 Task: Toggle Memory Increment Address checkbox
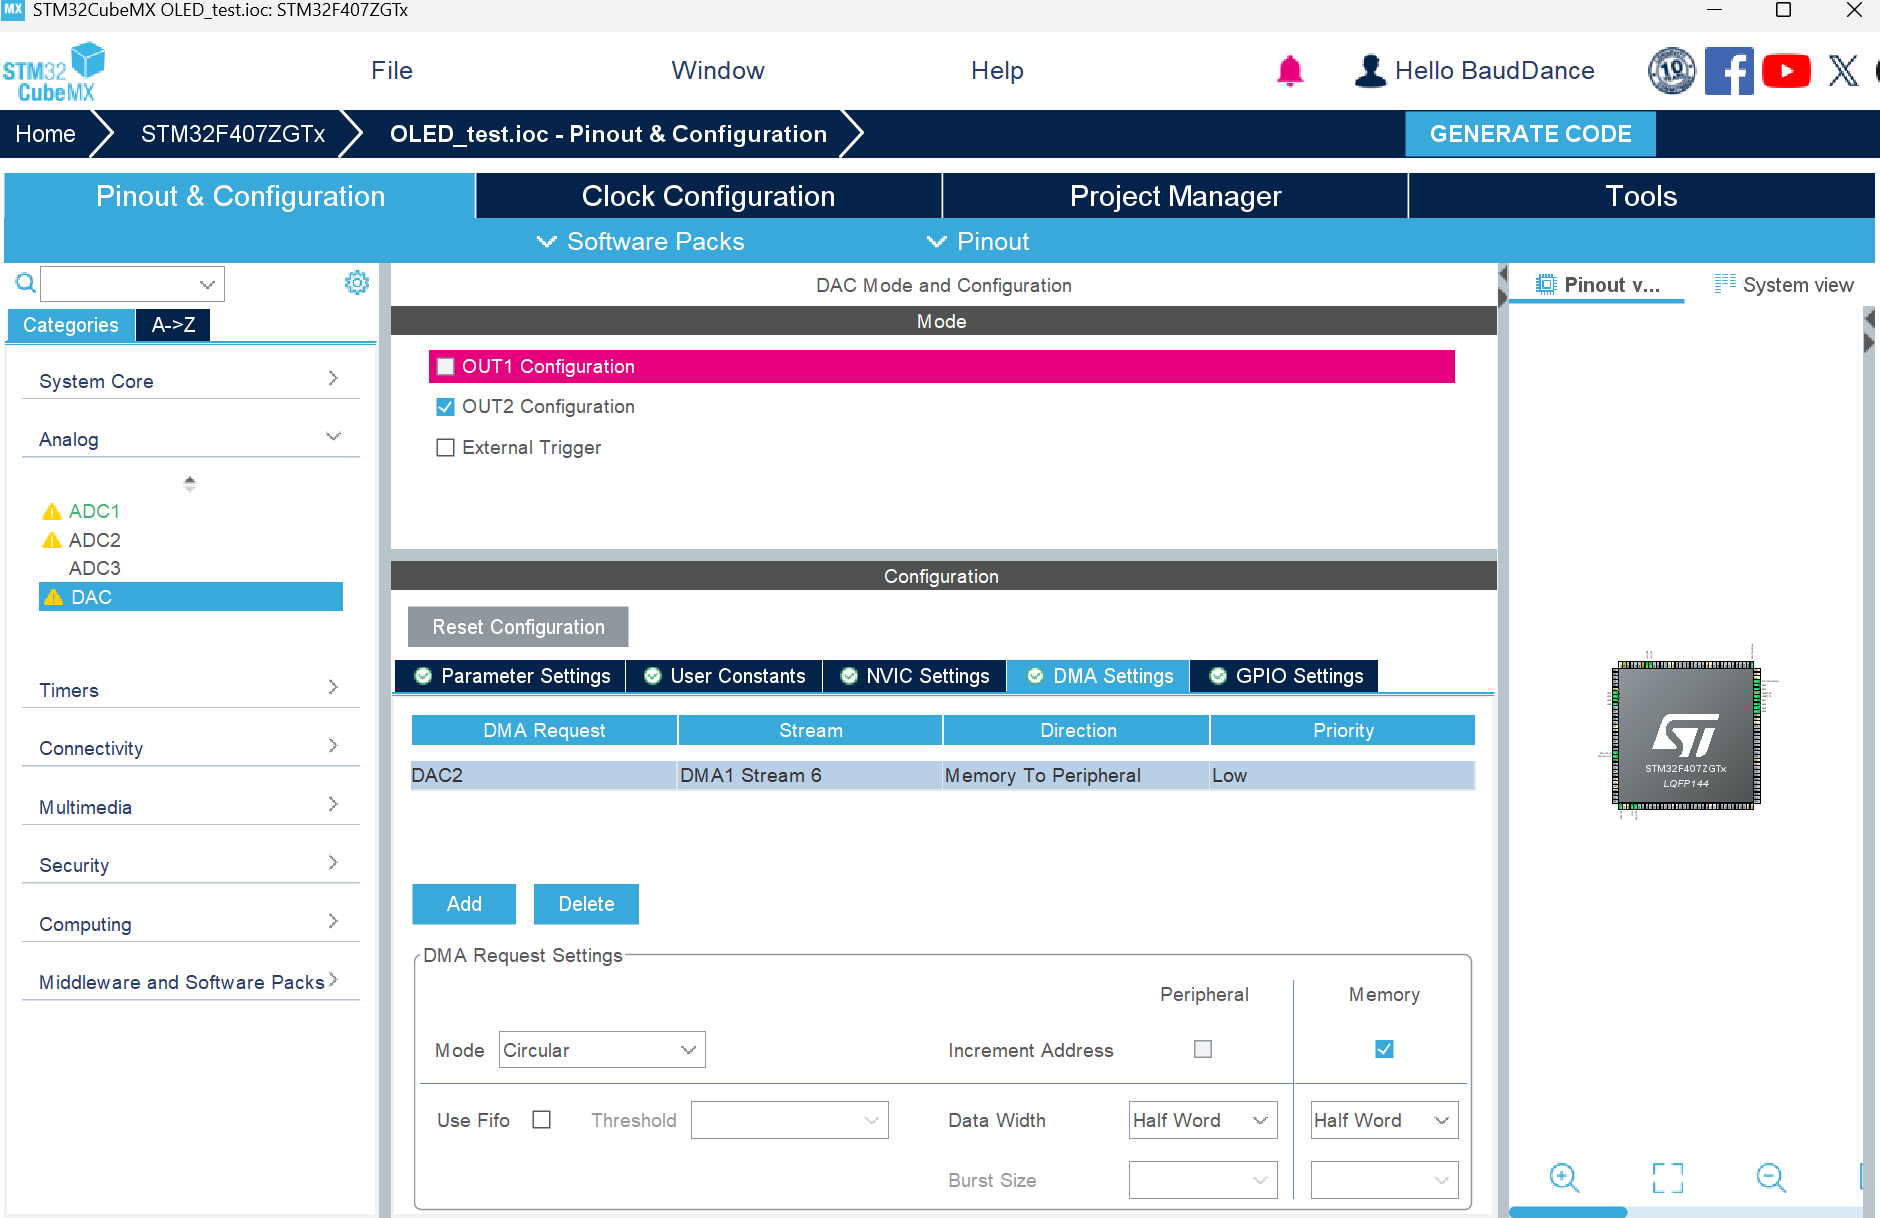coord(1384,1049)
